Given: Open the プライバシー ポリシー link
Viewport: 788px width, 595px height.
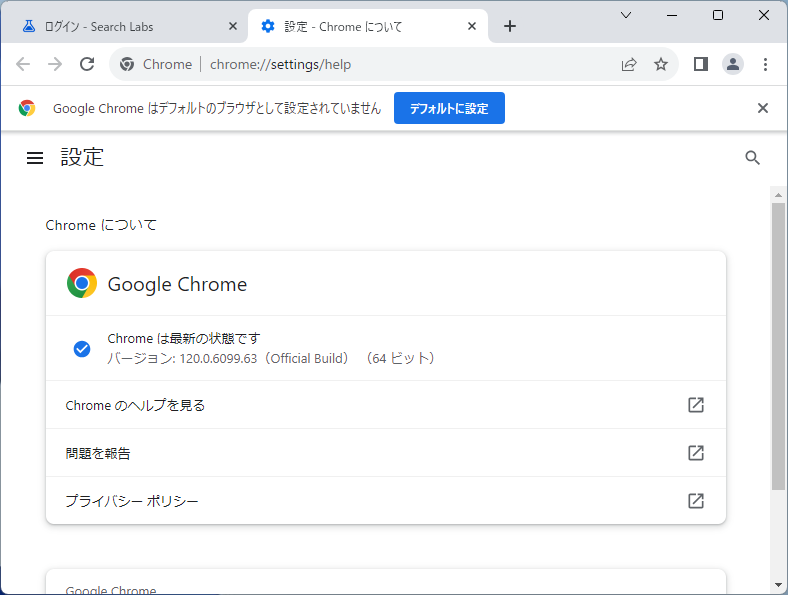Looking at the screenshot, I should pos(386,501).
